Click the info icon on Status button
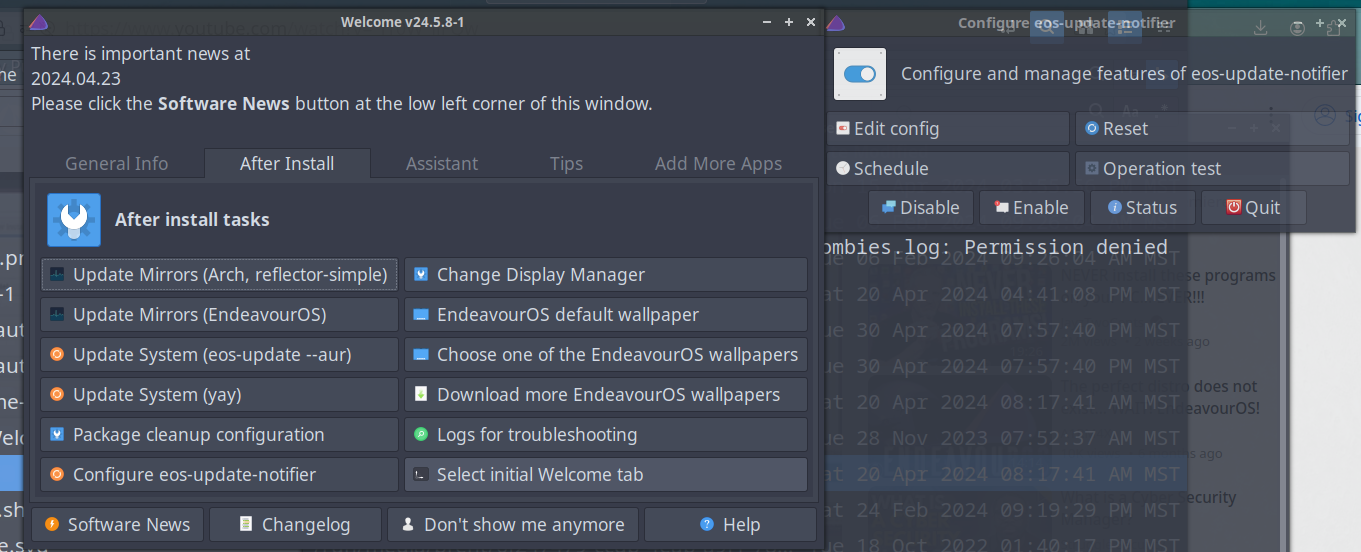This screenshot has height=552, width=1361. [1114, 207]
